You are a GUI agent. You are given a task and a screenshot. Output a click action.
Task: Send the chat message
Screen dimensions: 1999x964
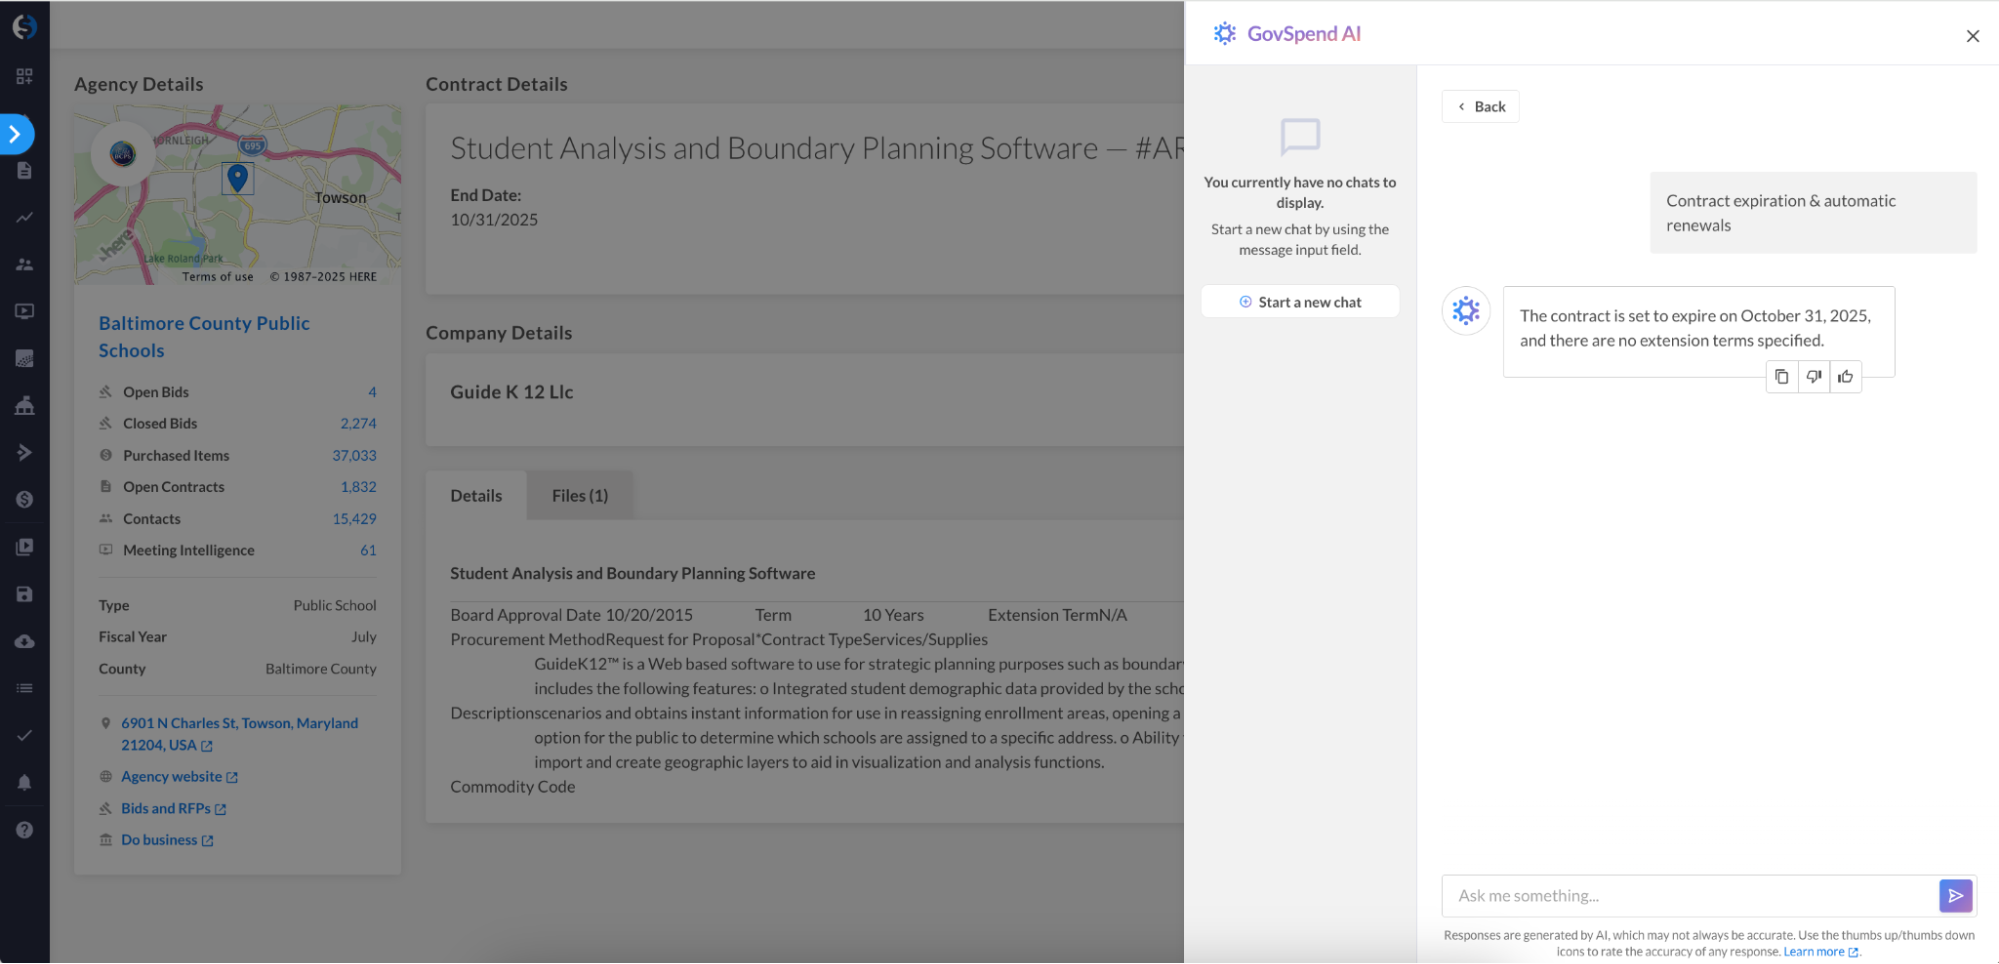(1955, 896)
